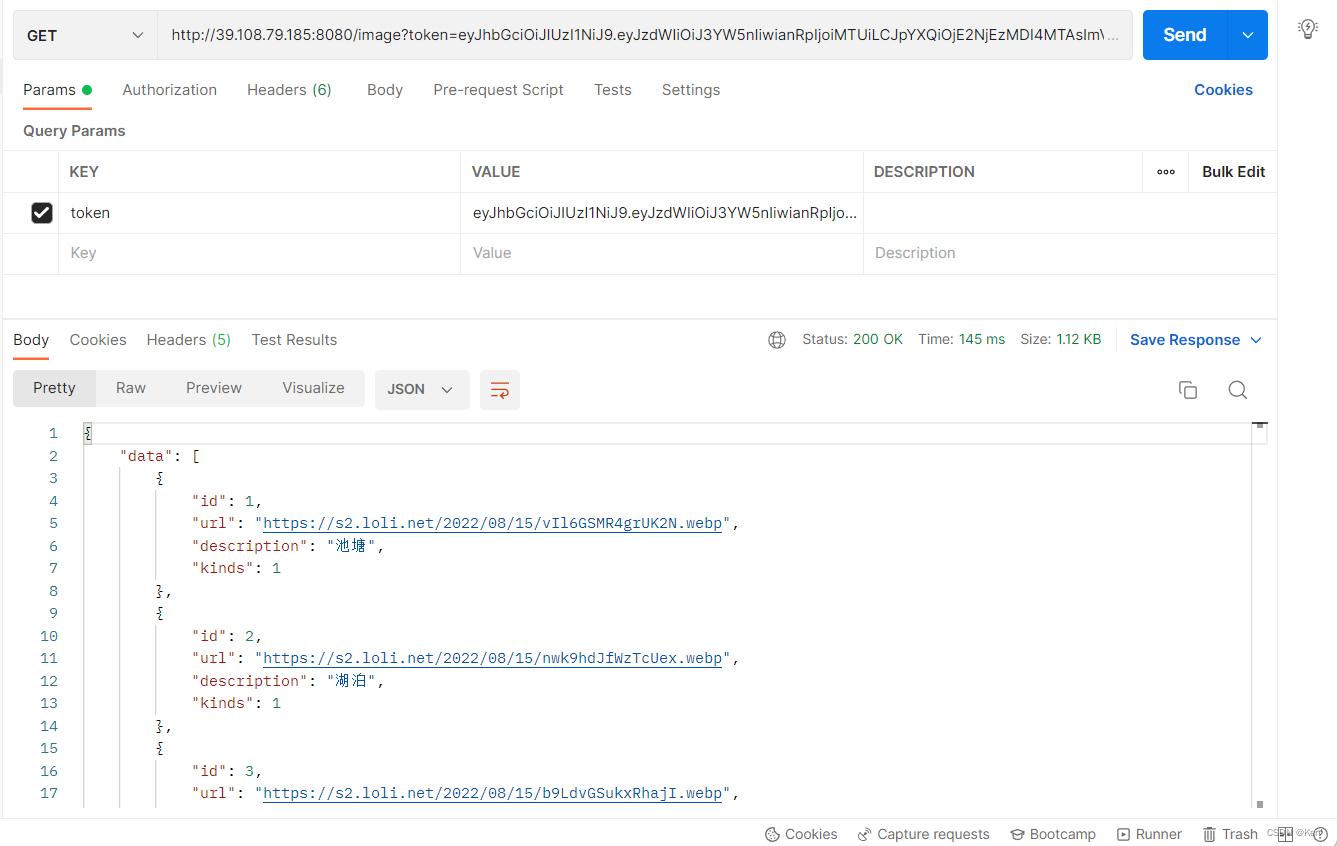Screen dimensions: 1337x846
Task: Toggle line wrapping in response body
Action: 499,390
